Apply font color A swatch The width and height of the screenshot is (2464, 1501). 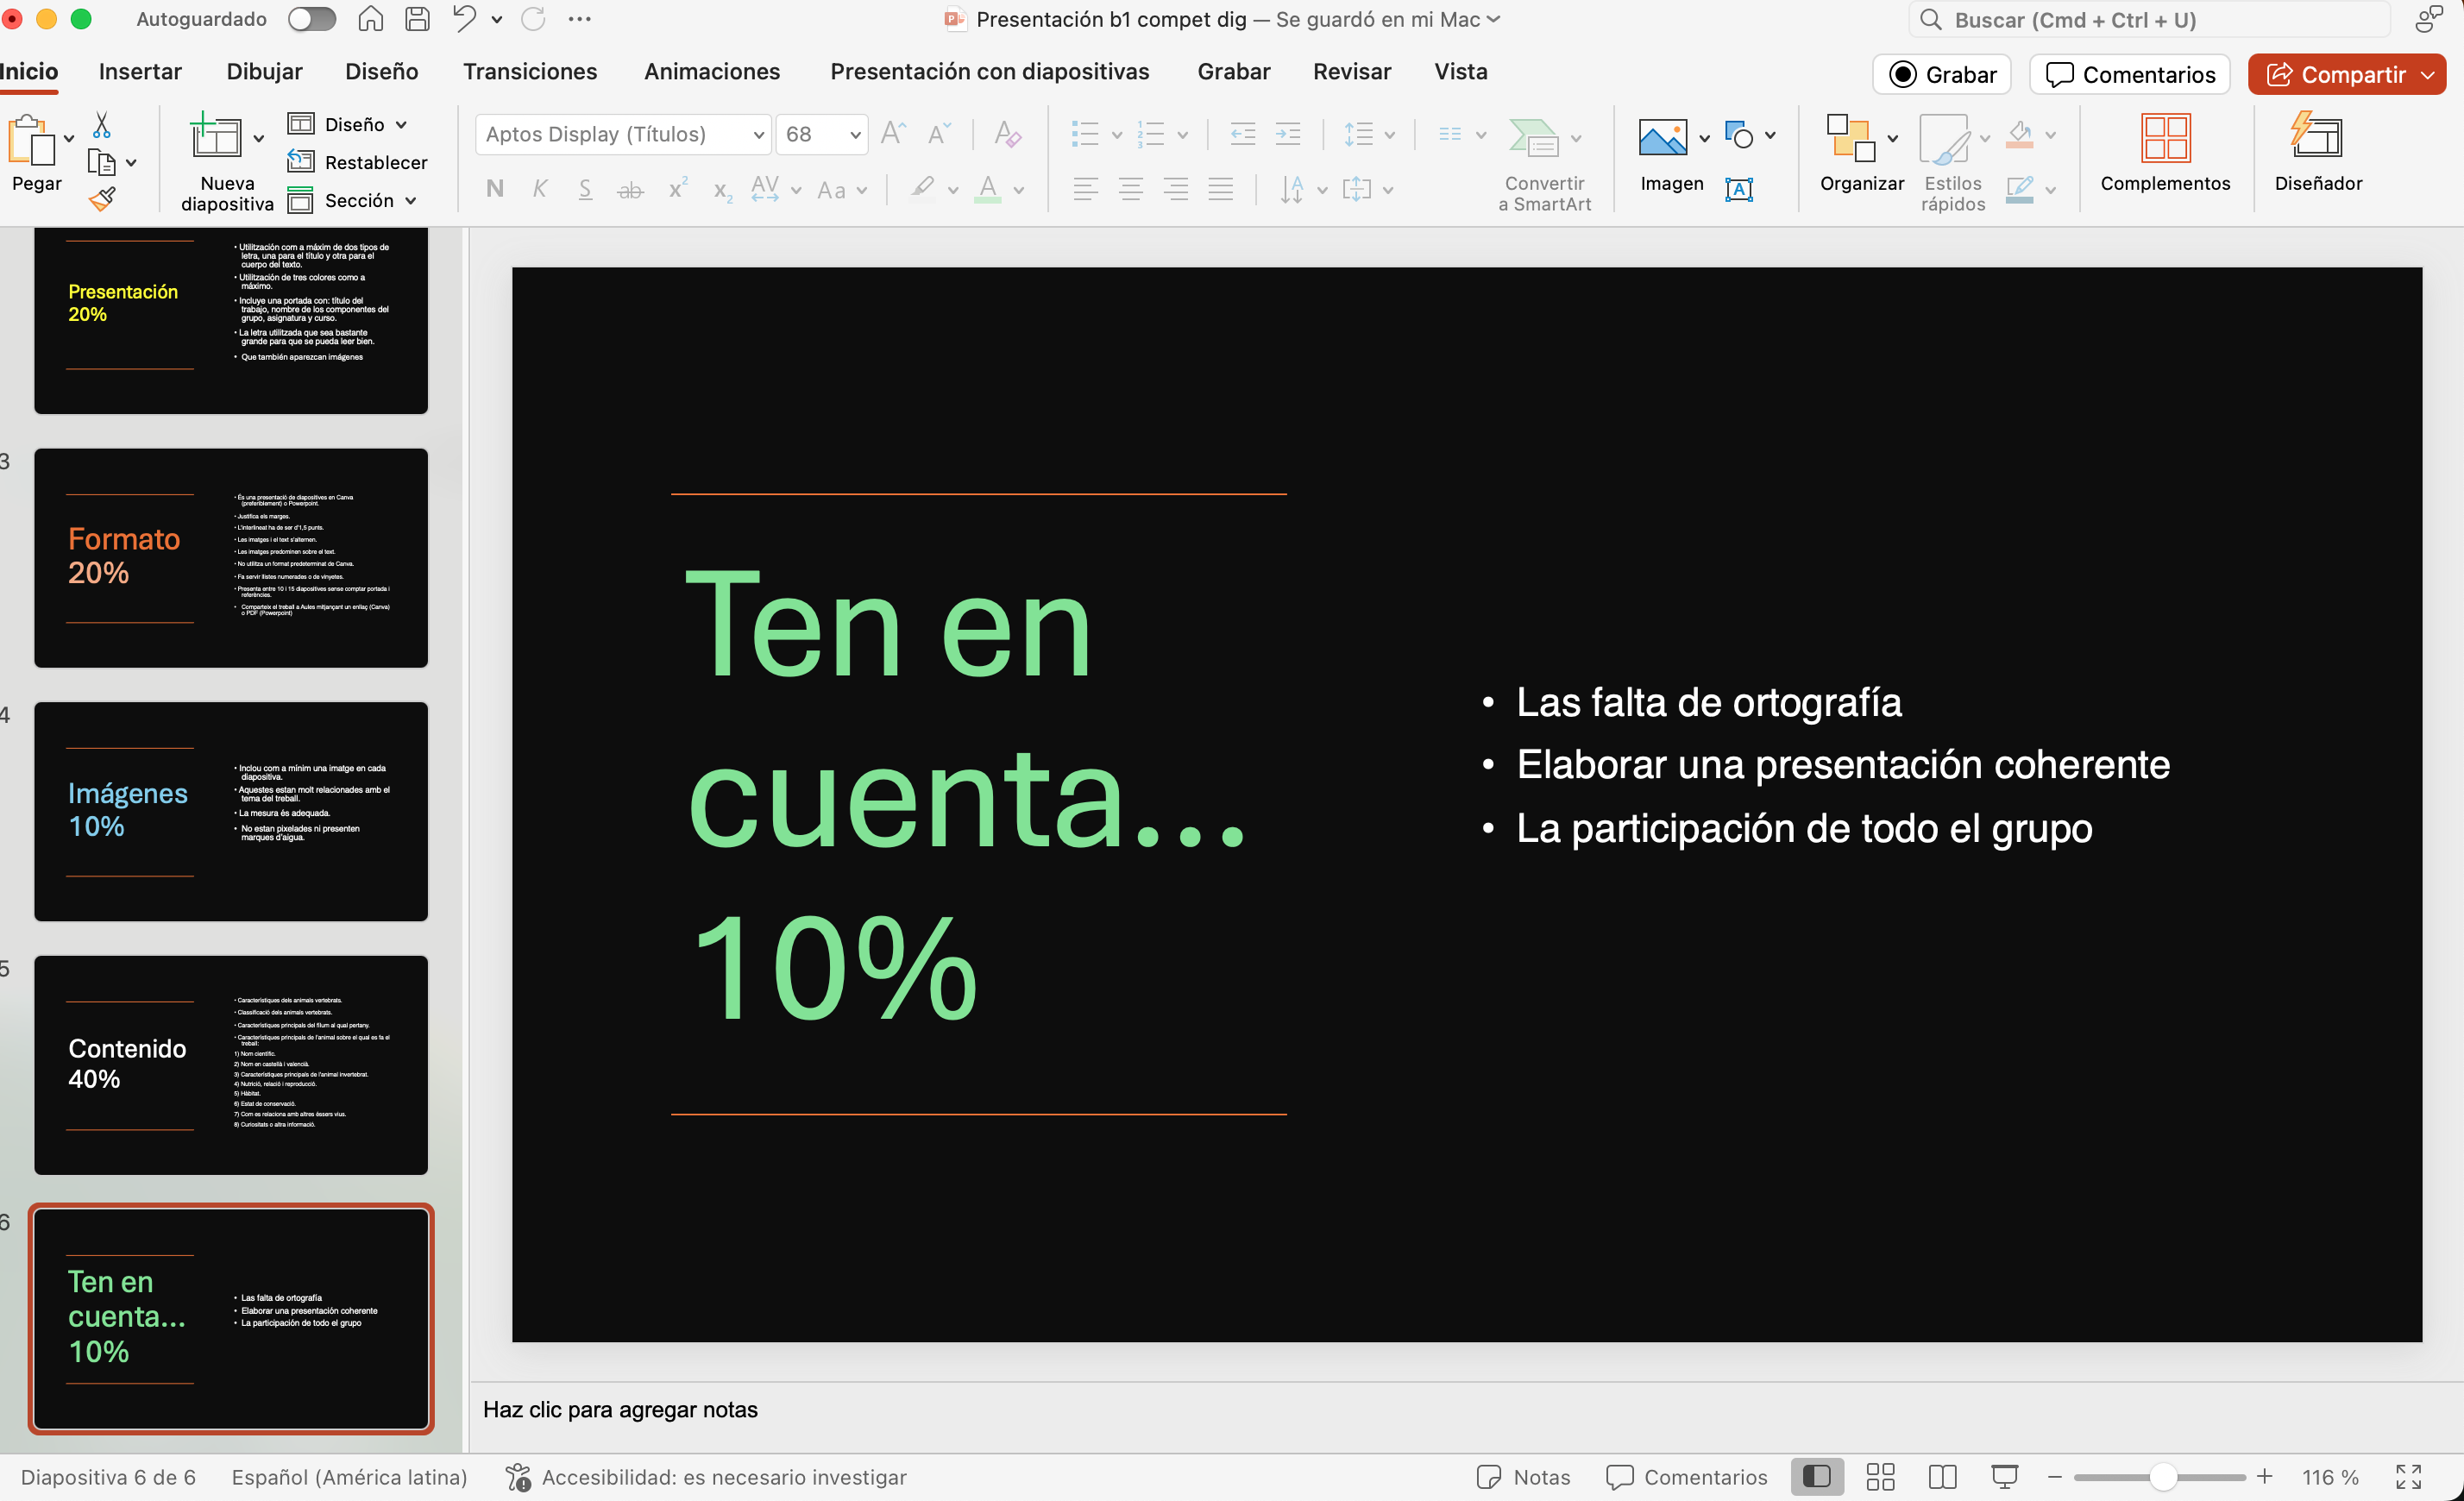(987, 189)
